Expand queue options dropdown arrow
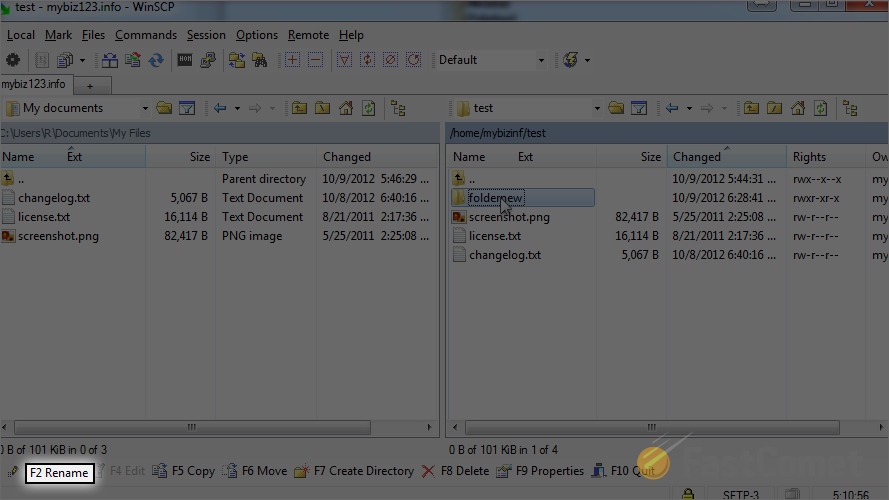889x500 pixels. click(587, 60)
